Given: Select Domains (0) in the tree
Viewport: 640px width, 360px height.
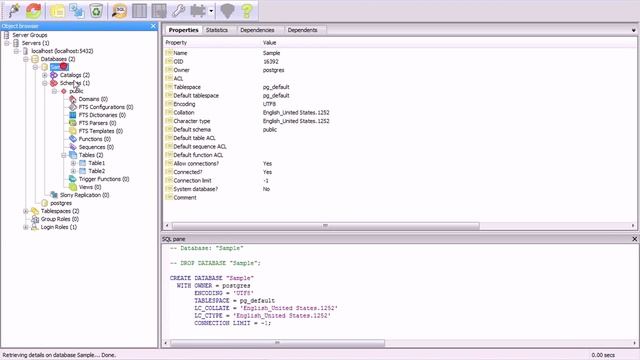Looking at the screenshot, I should pyautogui.click(x=93, y=99).
